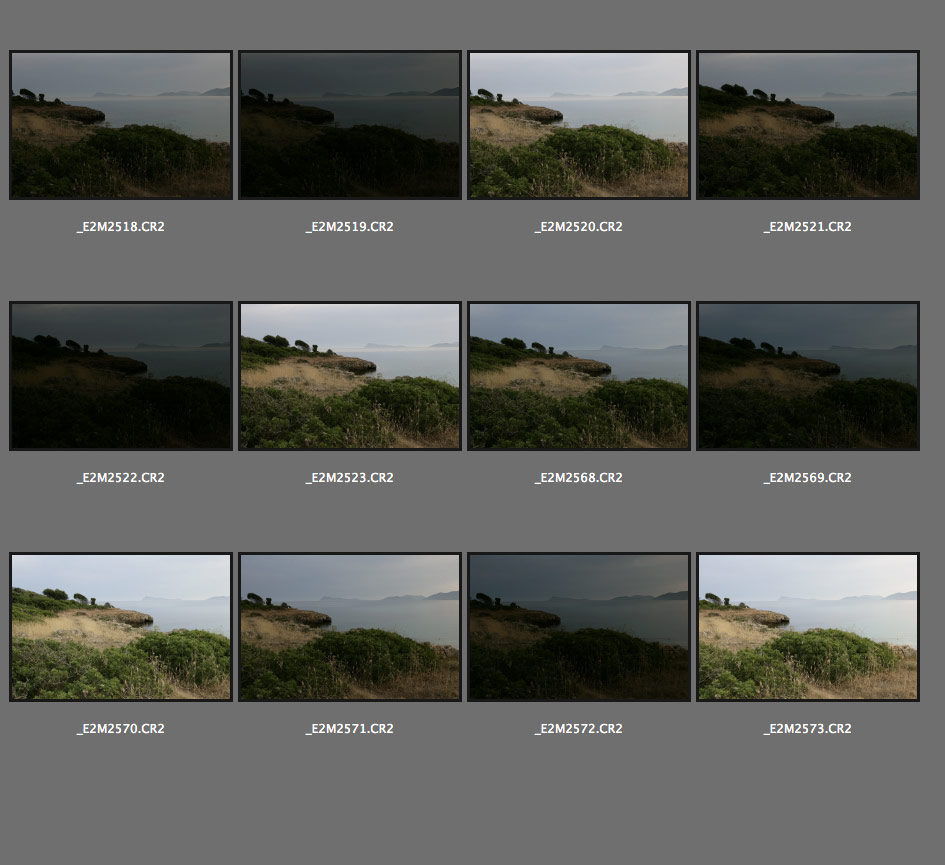Image resolution: width=945 pixels, height=865 pixels.
Task: Select the dark _E2M2572.CR2 thumbnail
Action: pos(579,627)
